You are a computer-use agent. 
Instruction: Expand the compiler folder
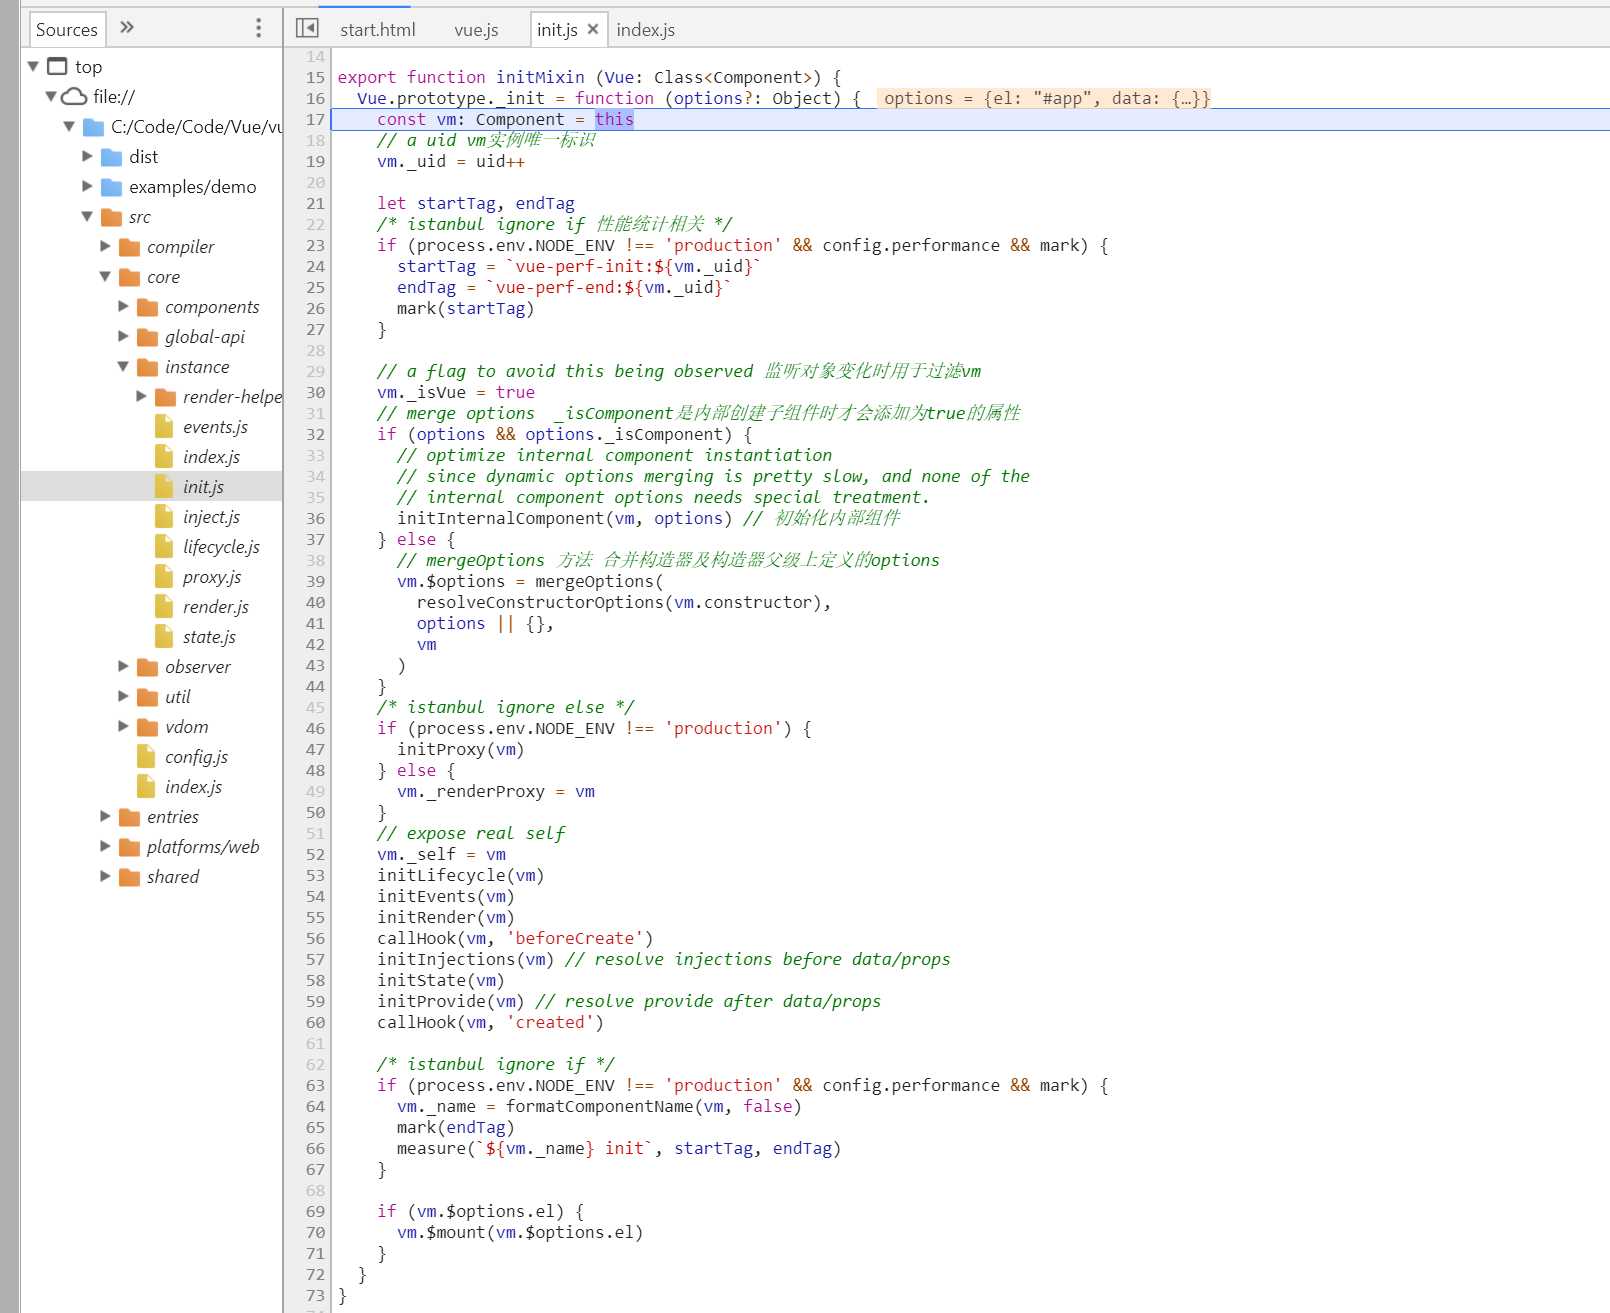(x=105, y=246)
